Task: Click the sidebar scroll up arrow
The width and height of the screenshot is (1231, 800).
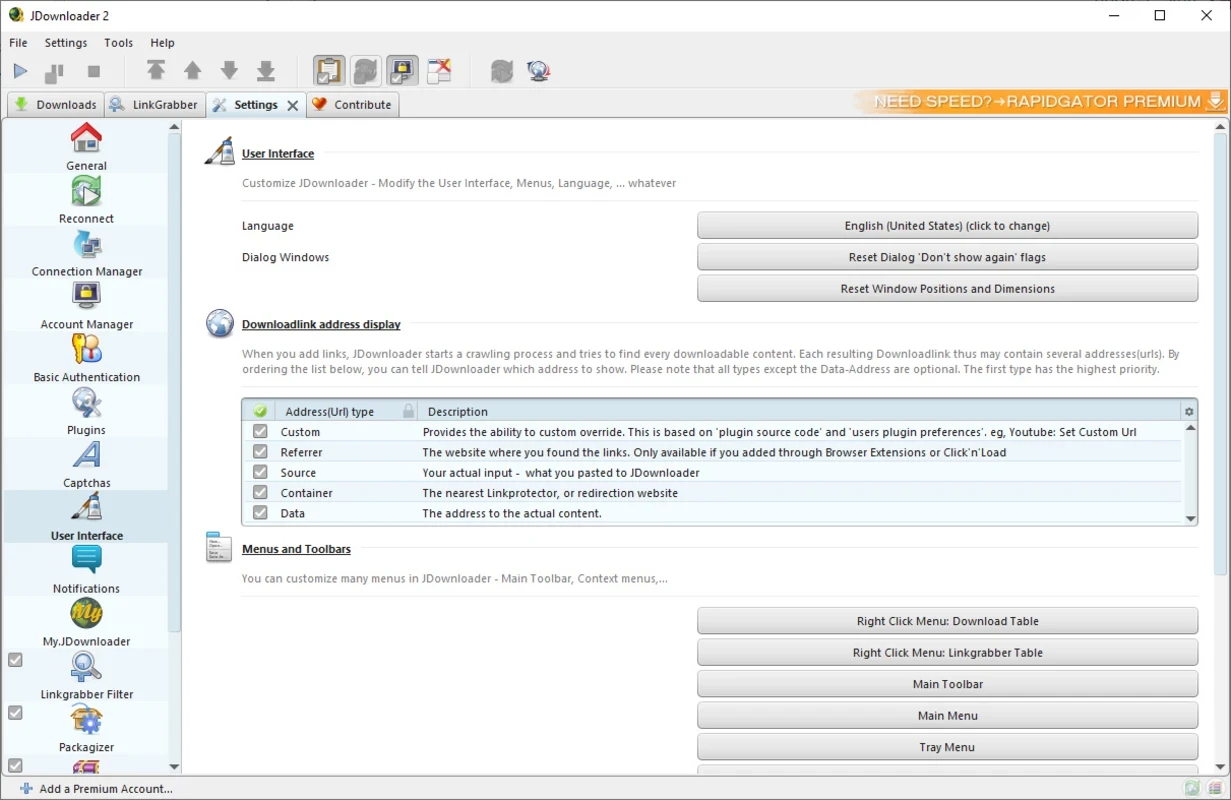Action: pyautogui.click(x=174, y=127)
